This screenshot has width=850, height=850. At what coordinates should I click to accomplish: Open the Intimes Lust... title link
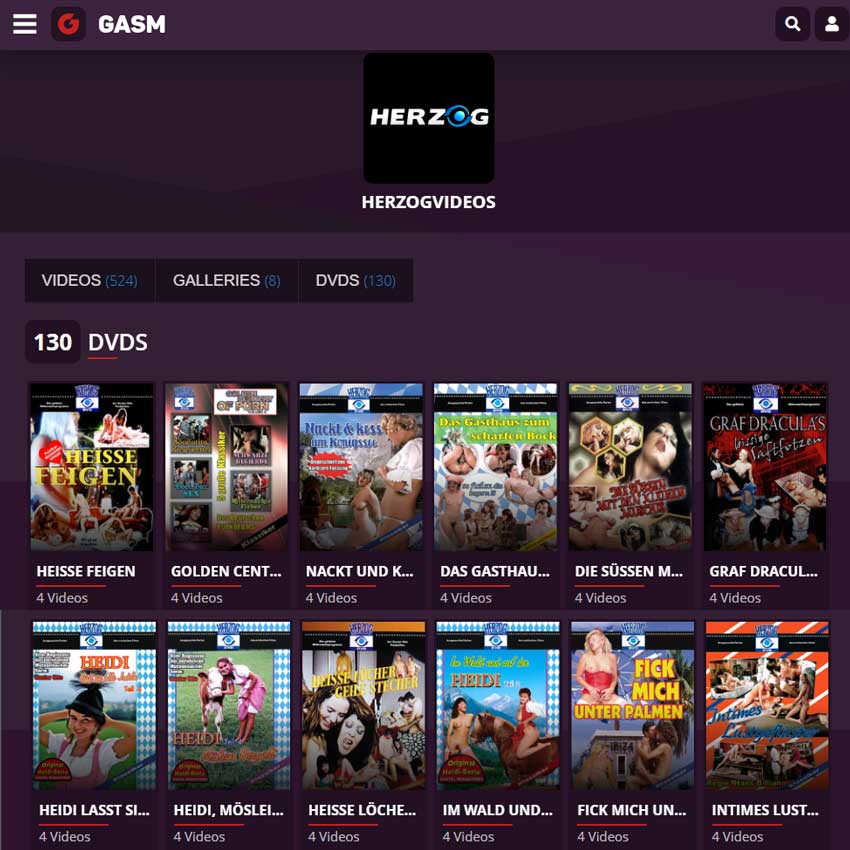pyautogui.click(x=765, y=810)
